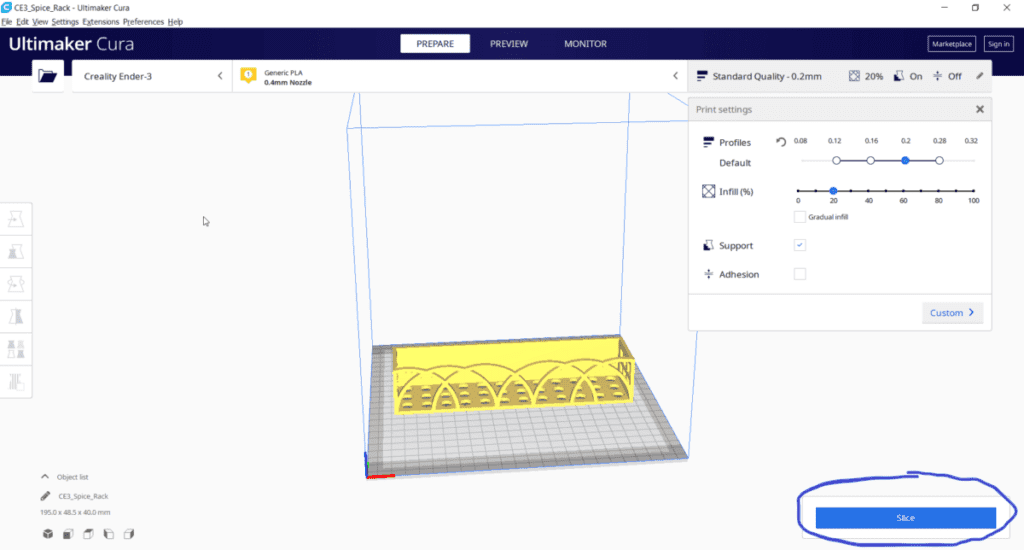Switch to the PREPARE stage
The height and width of the screenshot is (550, 1024).
click(435, 44)
